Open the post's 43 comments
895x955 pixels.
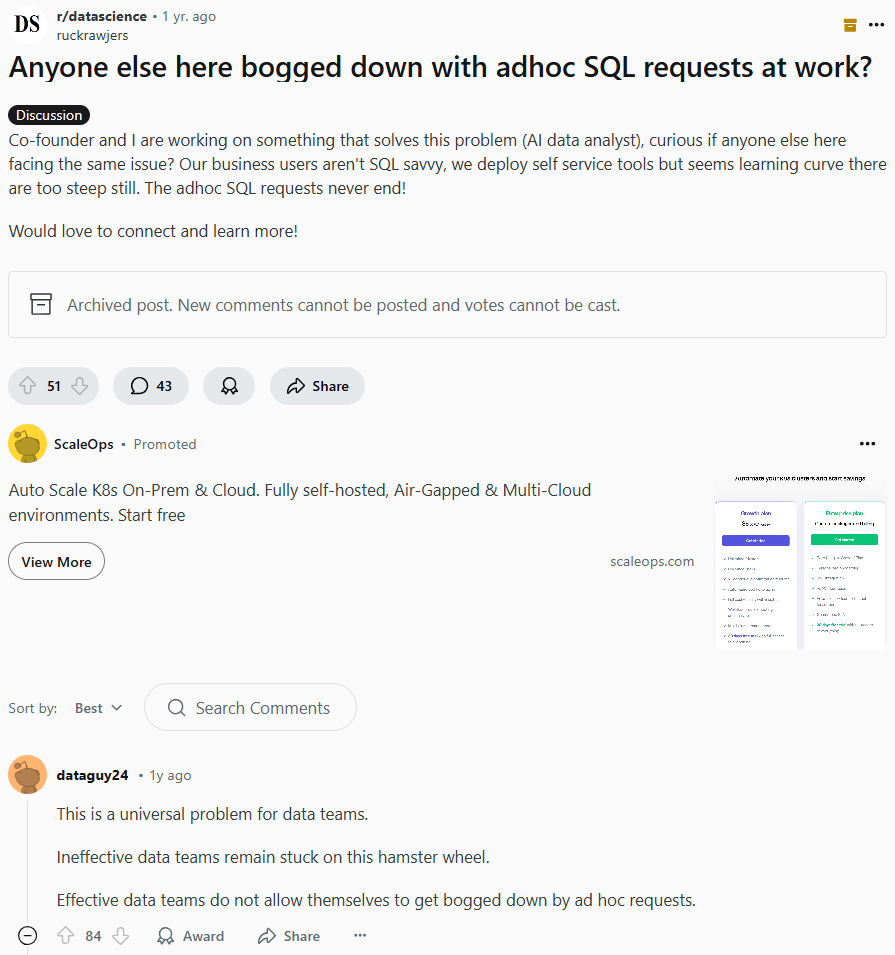click(151, 386)
